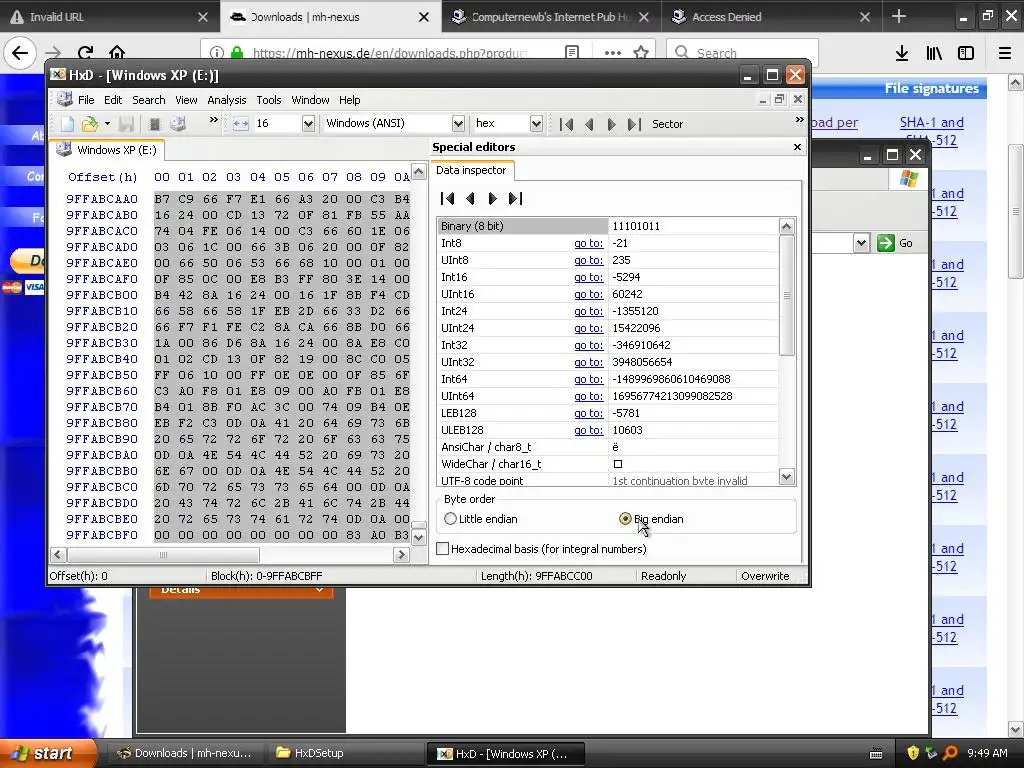Click the hex view horizontal scrollbar thumb
Image resolution: width=1024 pixels, height=768 pixels.
(163, 554)
